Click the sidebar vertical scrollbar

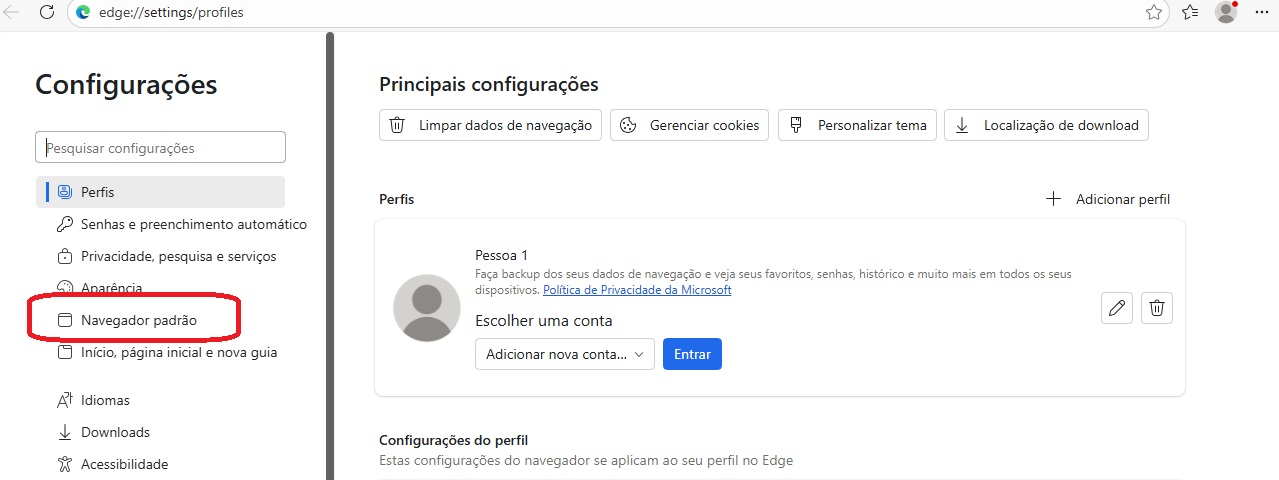point(329,255)
